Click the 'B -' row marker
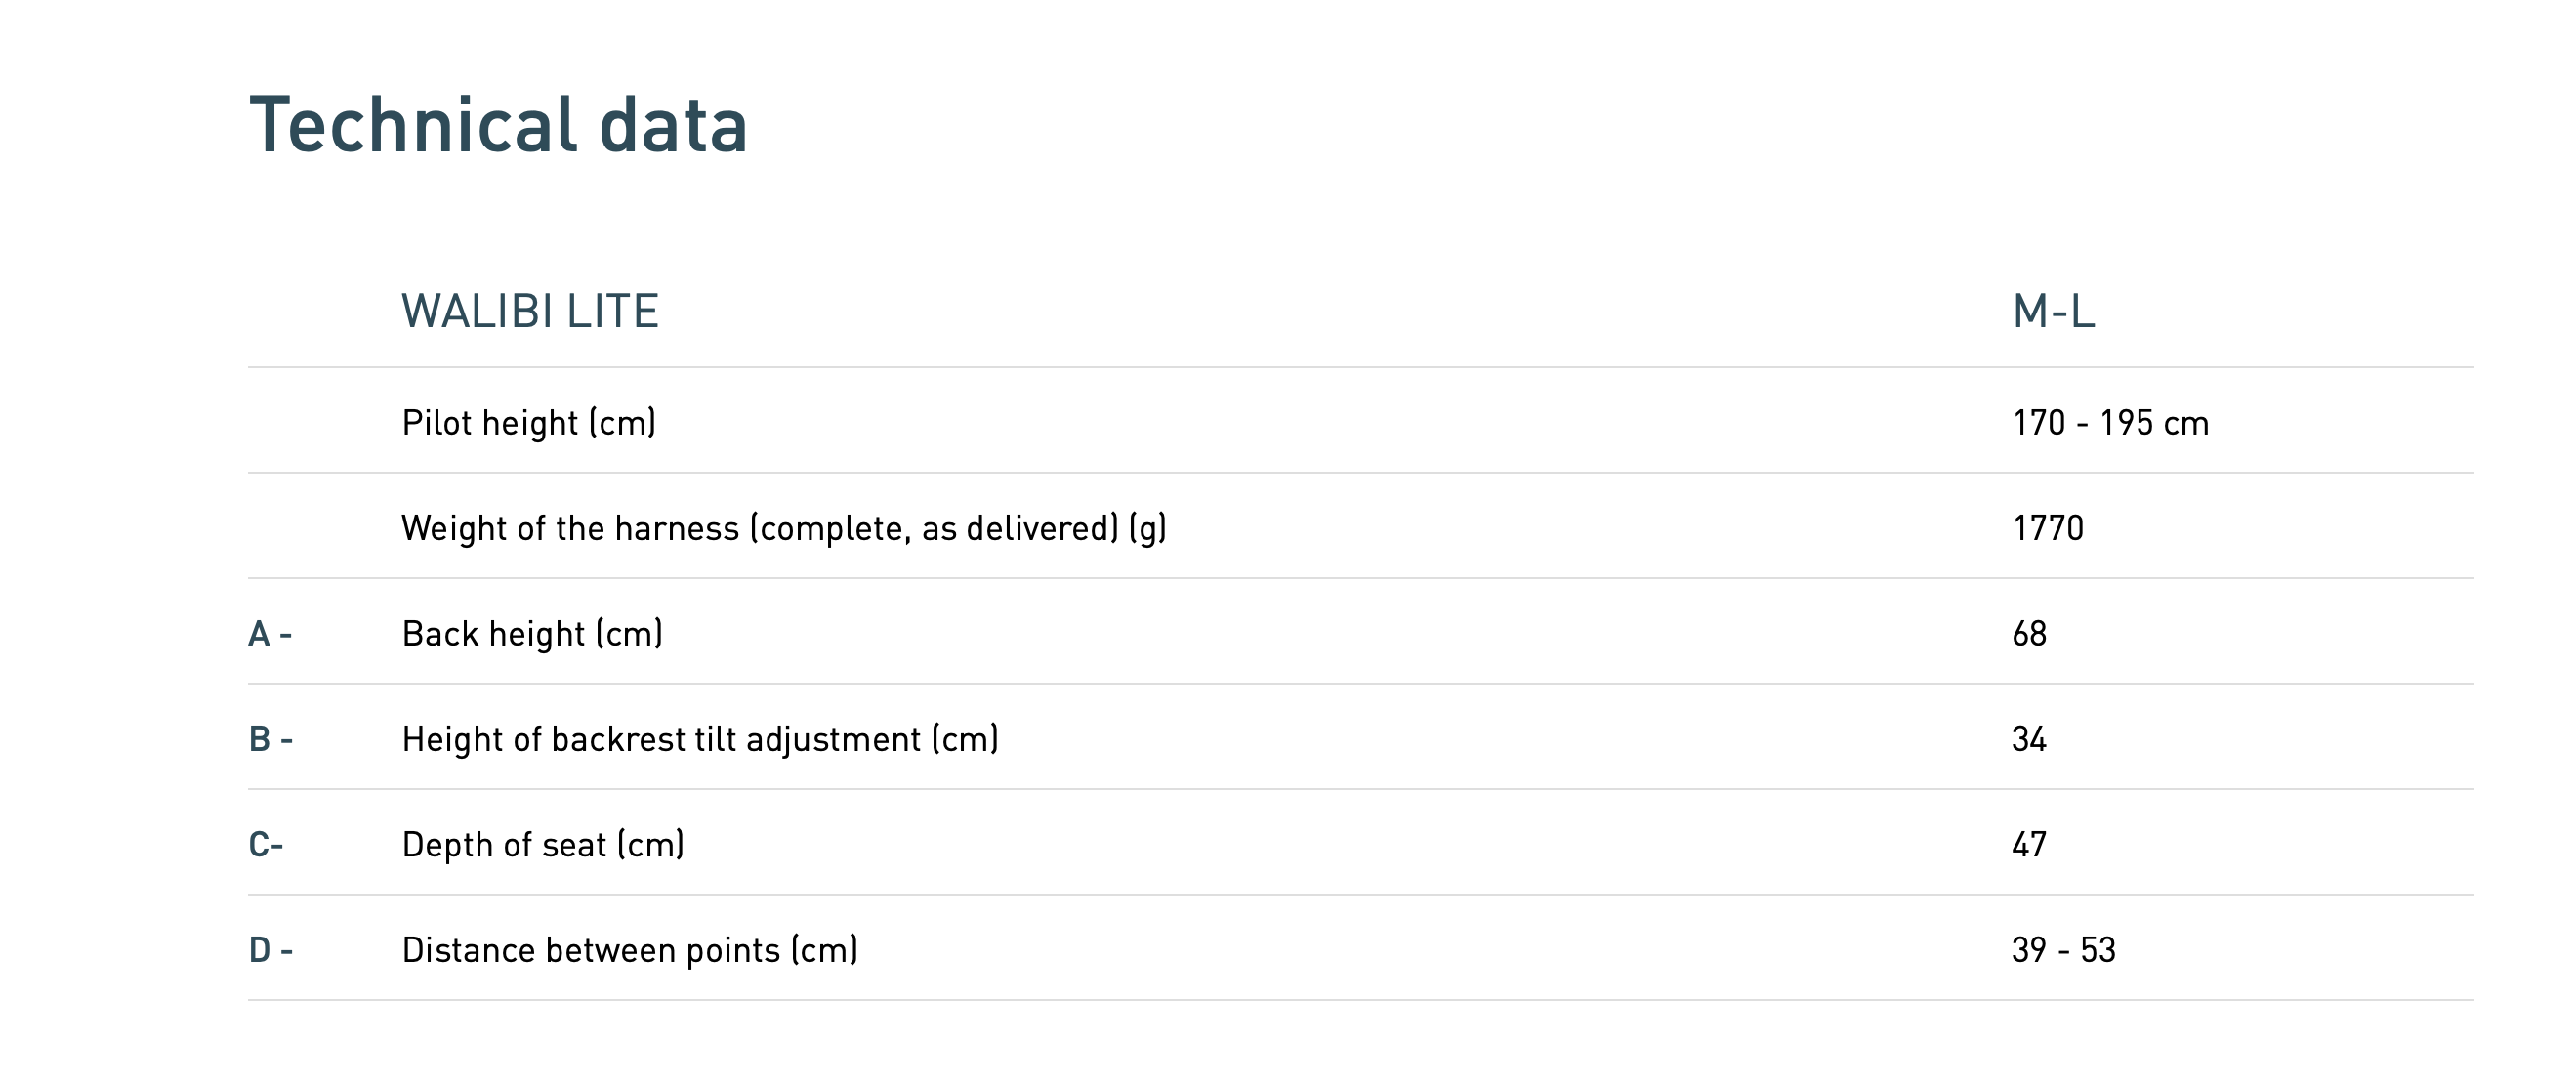 point(270,739)
